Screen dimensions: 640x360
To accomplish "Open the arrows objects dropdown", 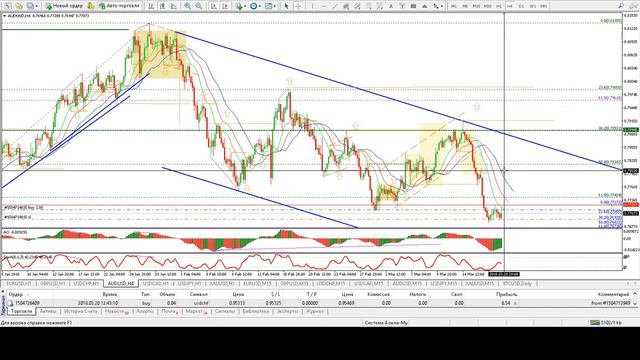I will coord(438,6).
